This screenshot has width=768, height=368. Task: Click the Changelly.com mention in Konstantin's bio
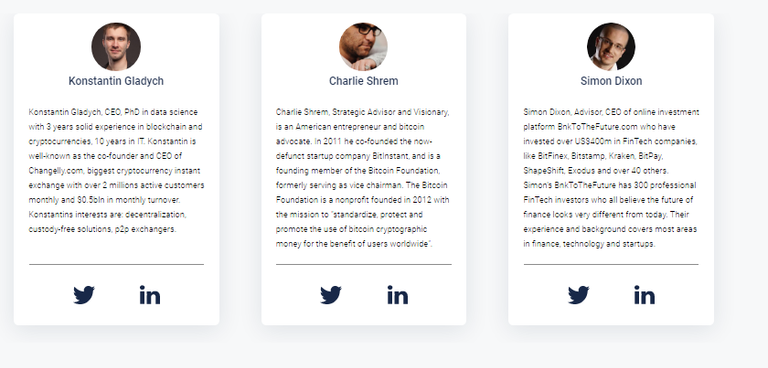[x=56, y=171]
